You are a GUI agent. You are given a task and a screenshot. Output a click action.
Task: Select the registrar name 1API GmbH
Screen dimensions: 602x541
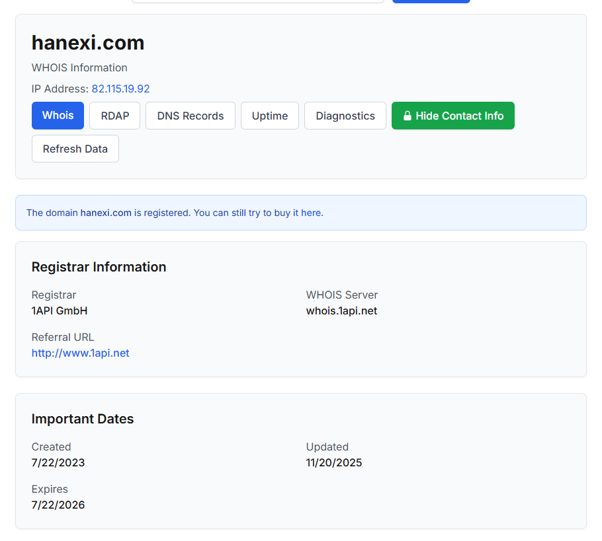click(x=60, y=311)
